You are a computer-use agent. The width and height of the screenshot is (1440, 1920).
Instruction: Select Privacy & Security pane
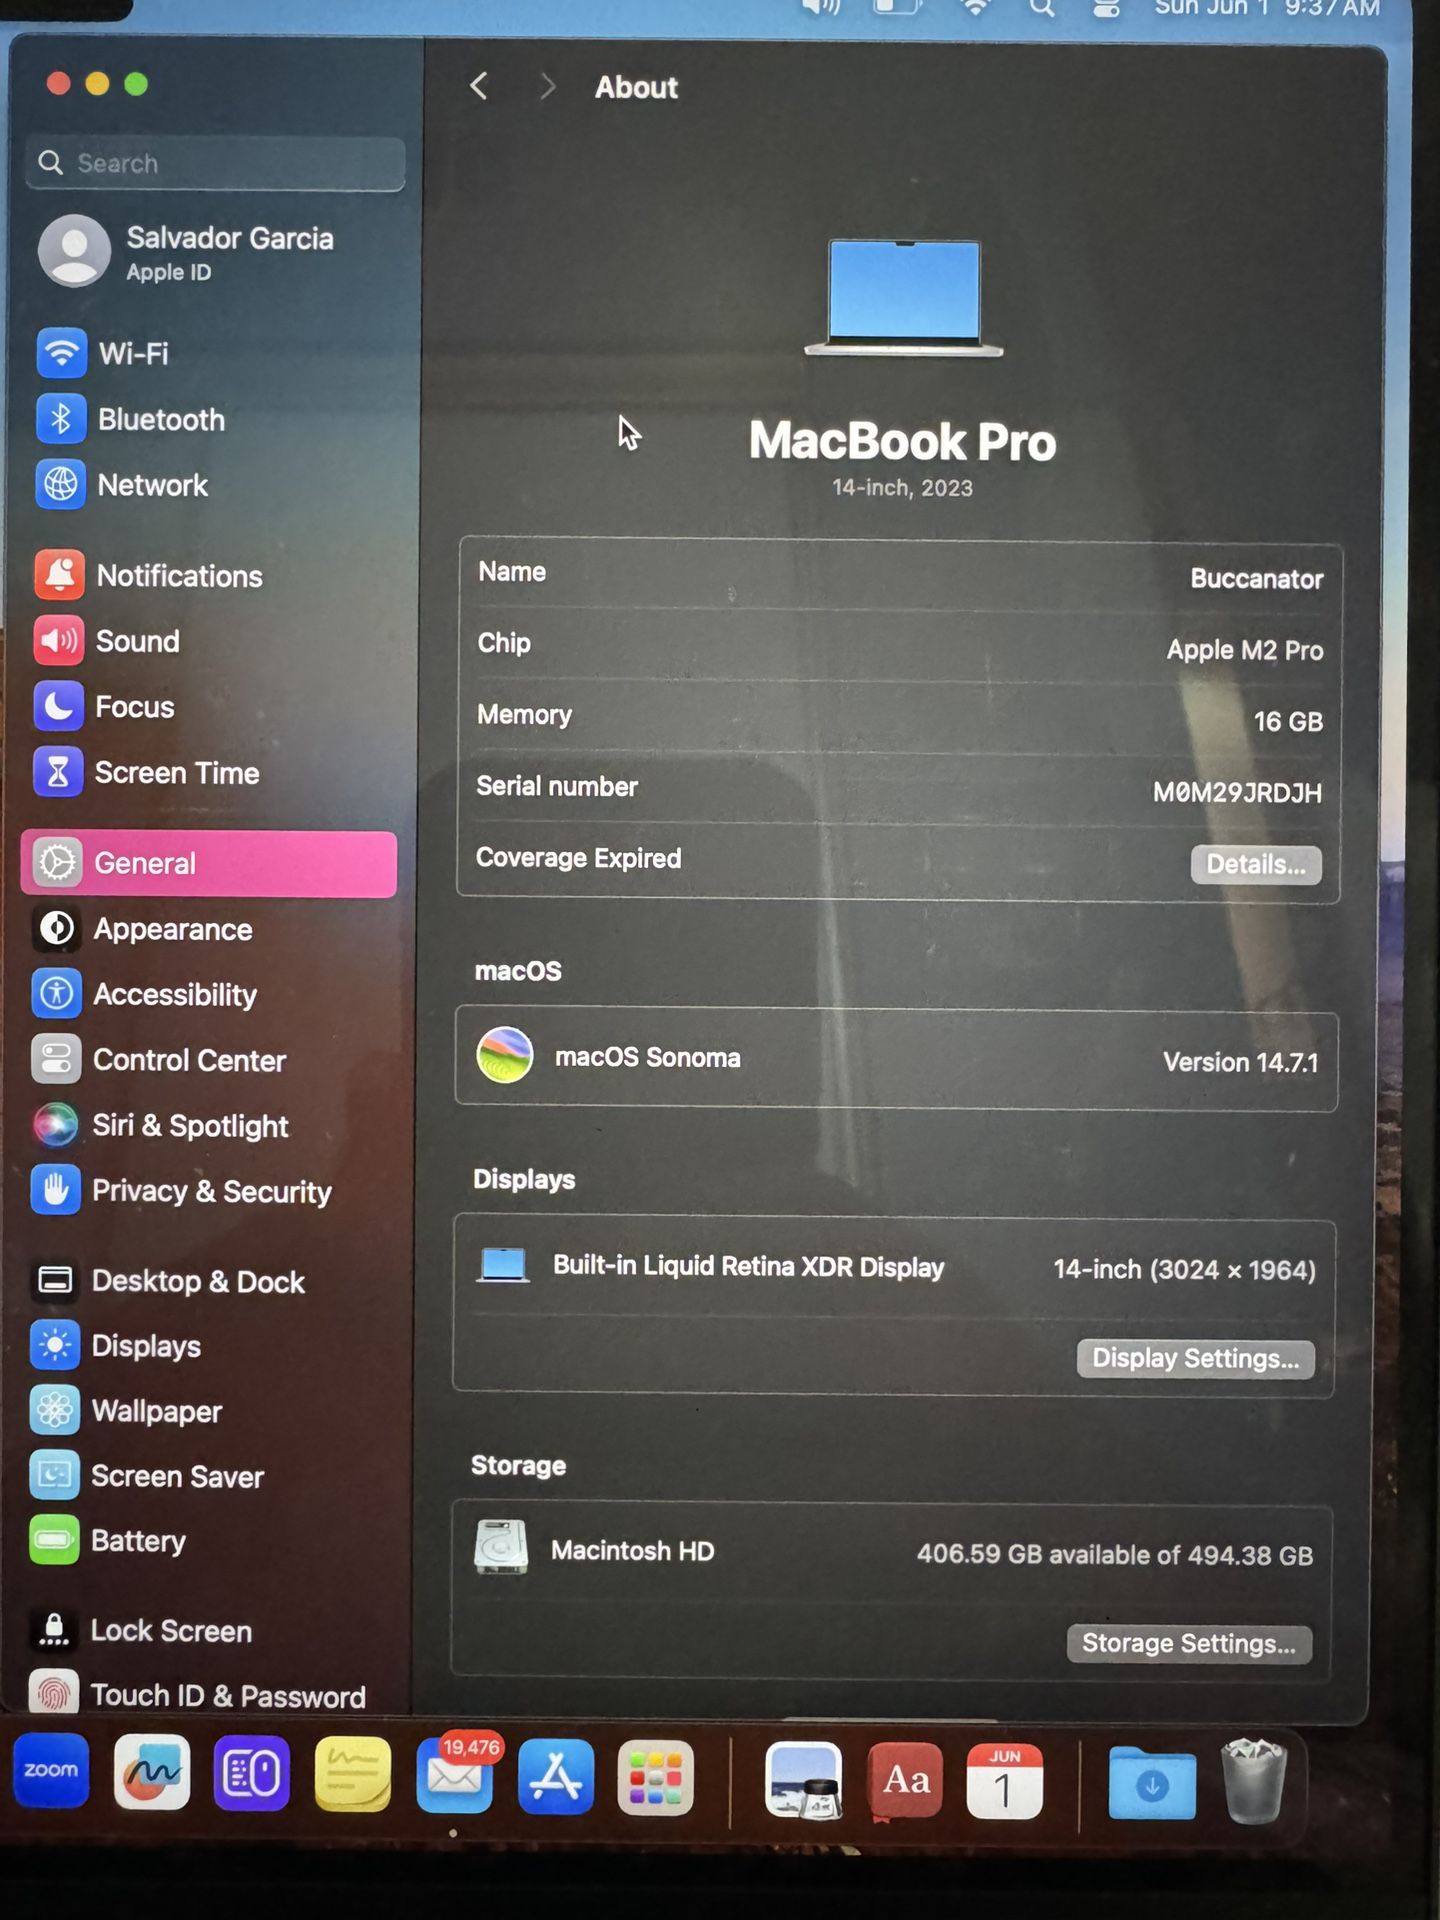211,1191
